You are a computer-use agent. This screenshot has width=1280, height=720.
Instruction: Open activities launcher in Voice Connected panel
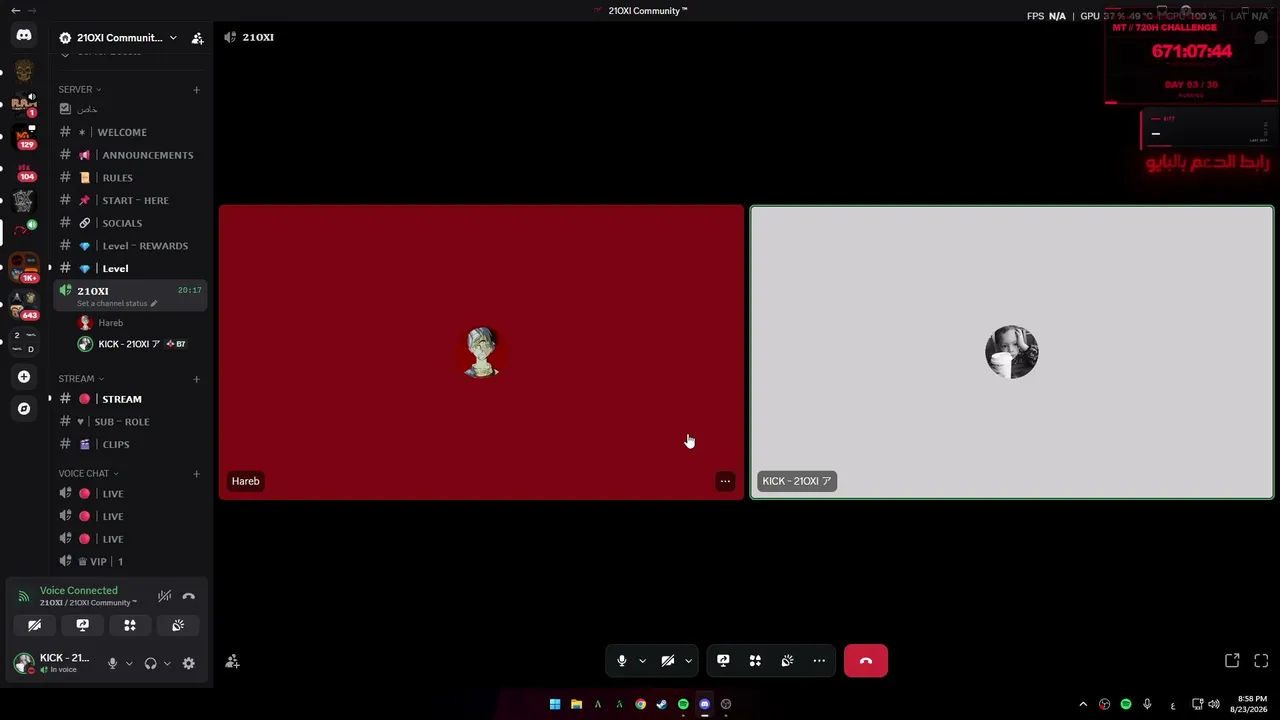pyautogui.click(x=130, y=625)
